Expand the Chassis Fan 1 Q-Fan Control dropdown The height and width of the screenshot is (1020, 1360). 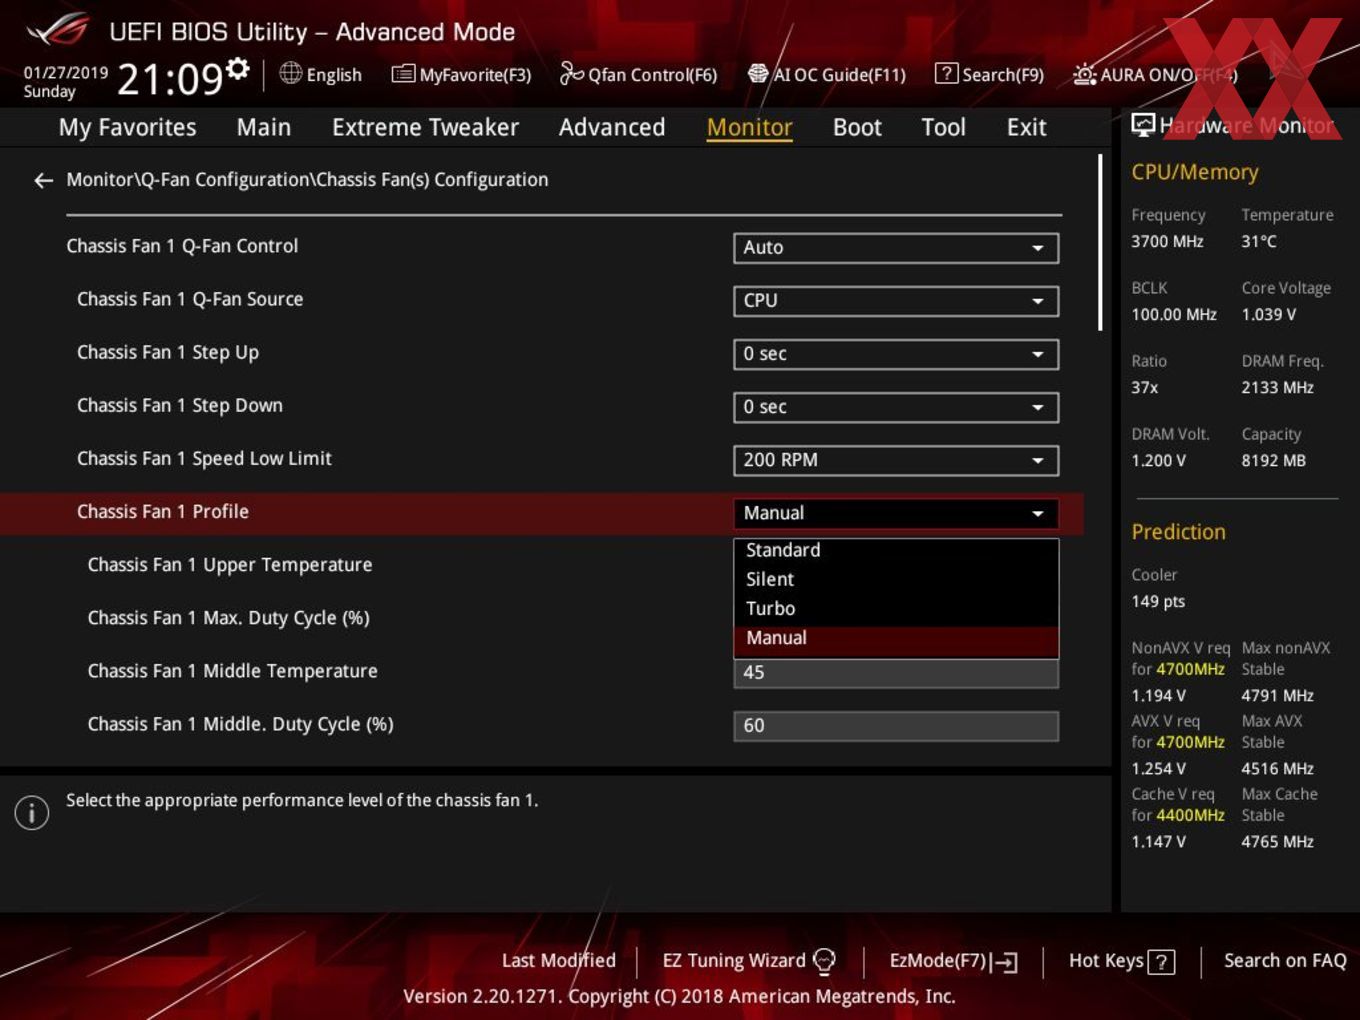tap(896, 248)
